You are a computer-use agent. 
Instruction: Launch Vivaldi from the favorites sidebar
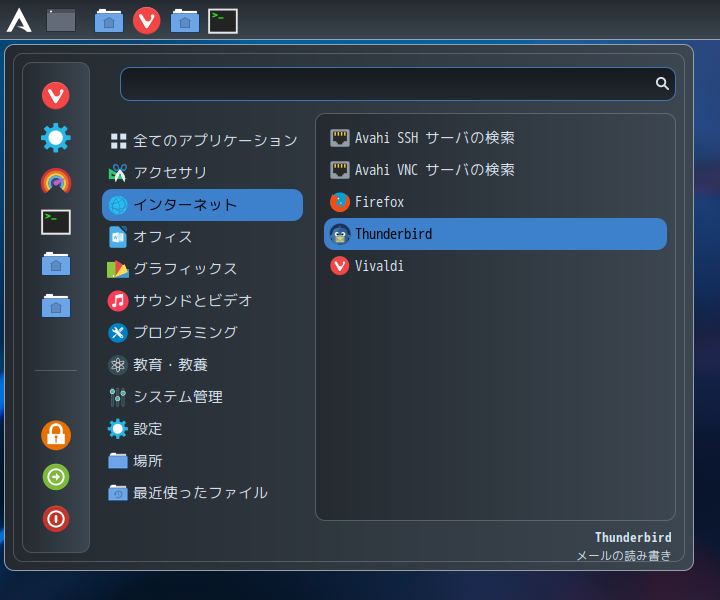click(x=56, y=95)
